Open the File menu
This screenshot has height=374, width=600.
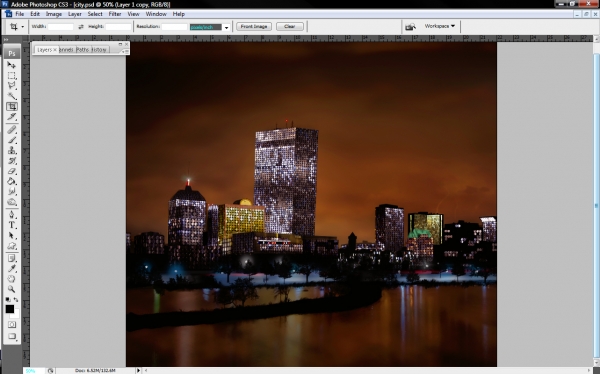[x=20, y=14]
